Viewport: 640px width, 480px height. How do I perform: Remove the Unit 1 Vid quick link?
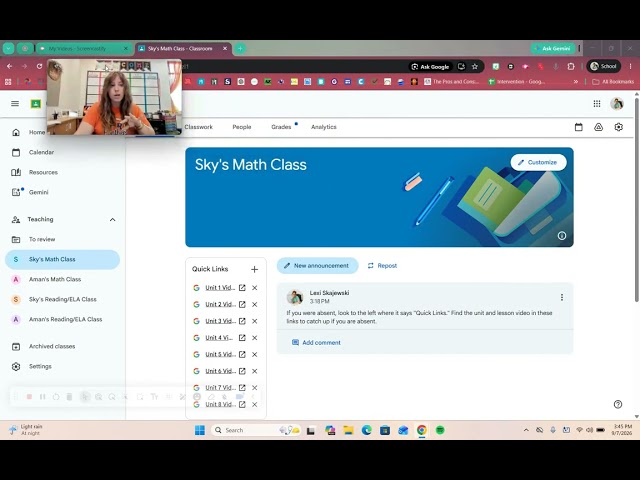pos(255,288)
